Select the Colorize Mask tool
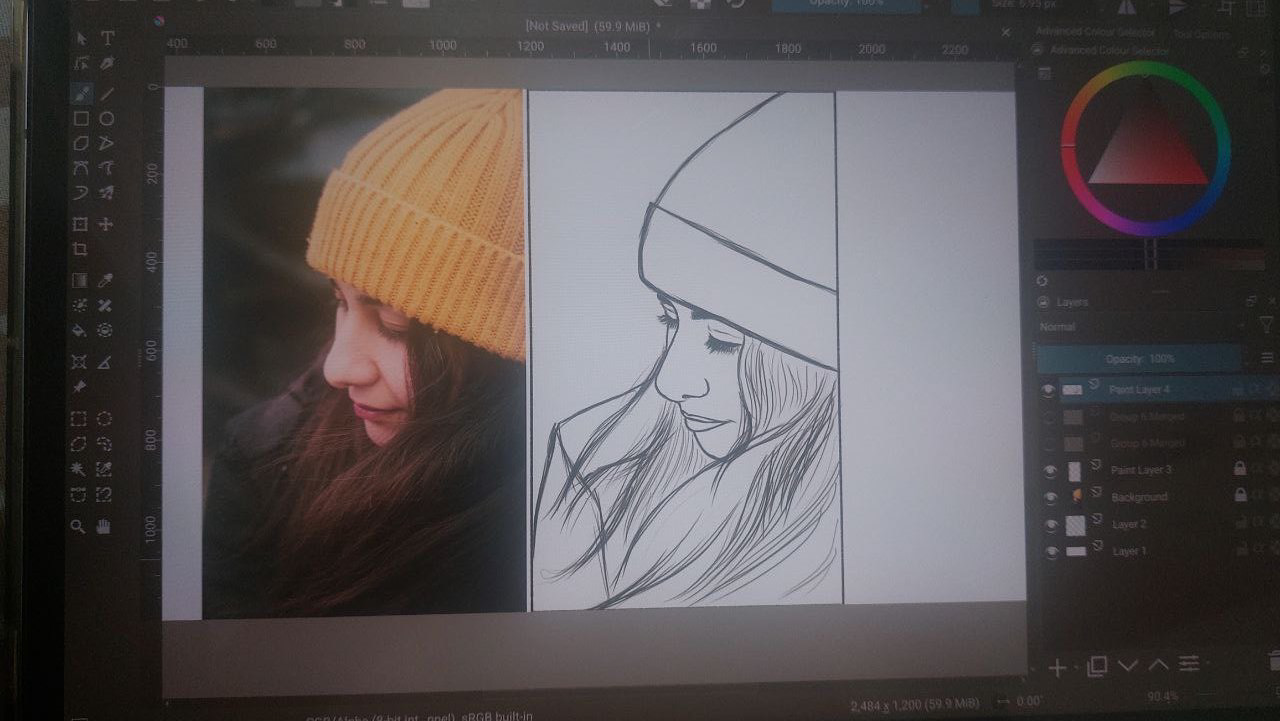 (81, 305)
